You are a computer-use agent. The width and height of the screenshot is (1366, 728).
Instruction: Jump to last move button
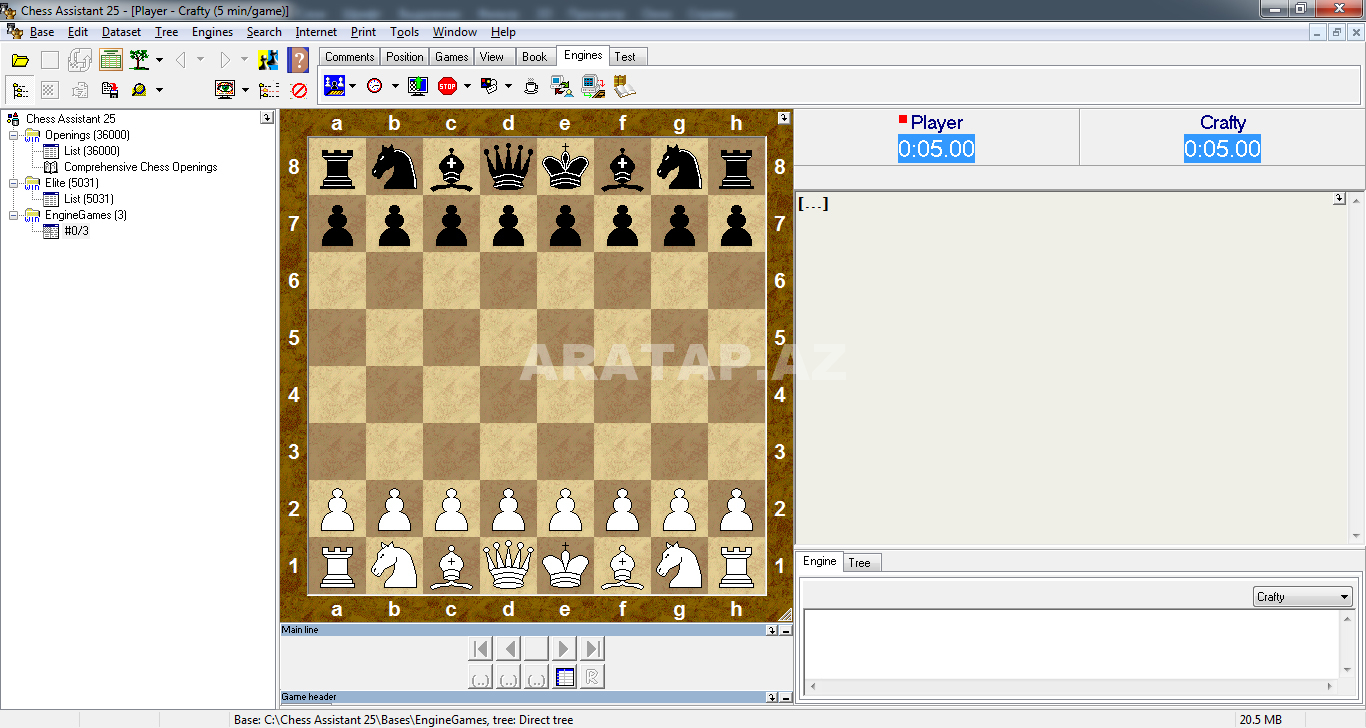pyautogui.click(x=592, y=649)
